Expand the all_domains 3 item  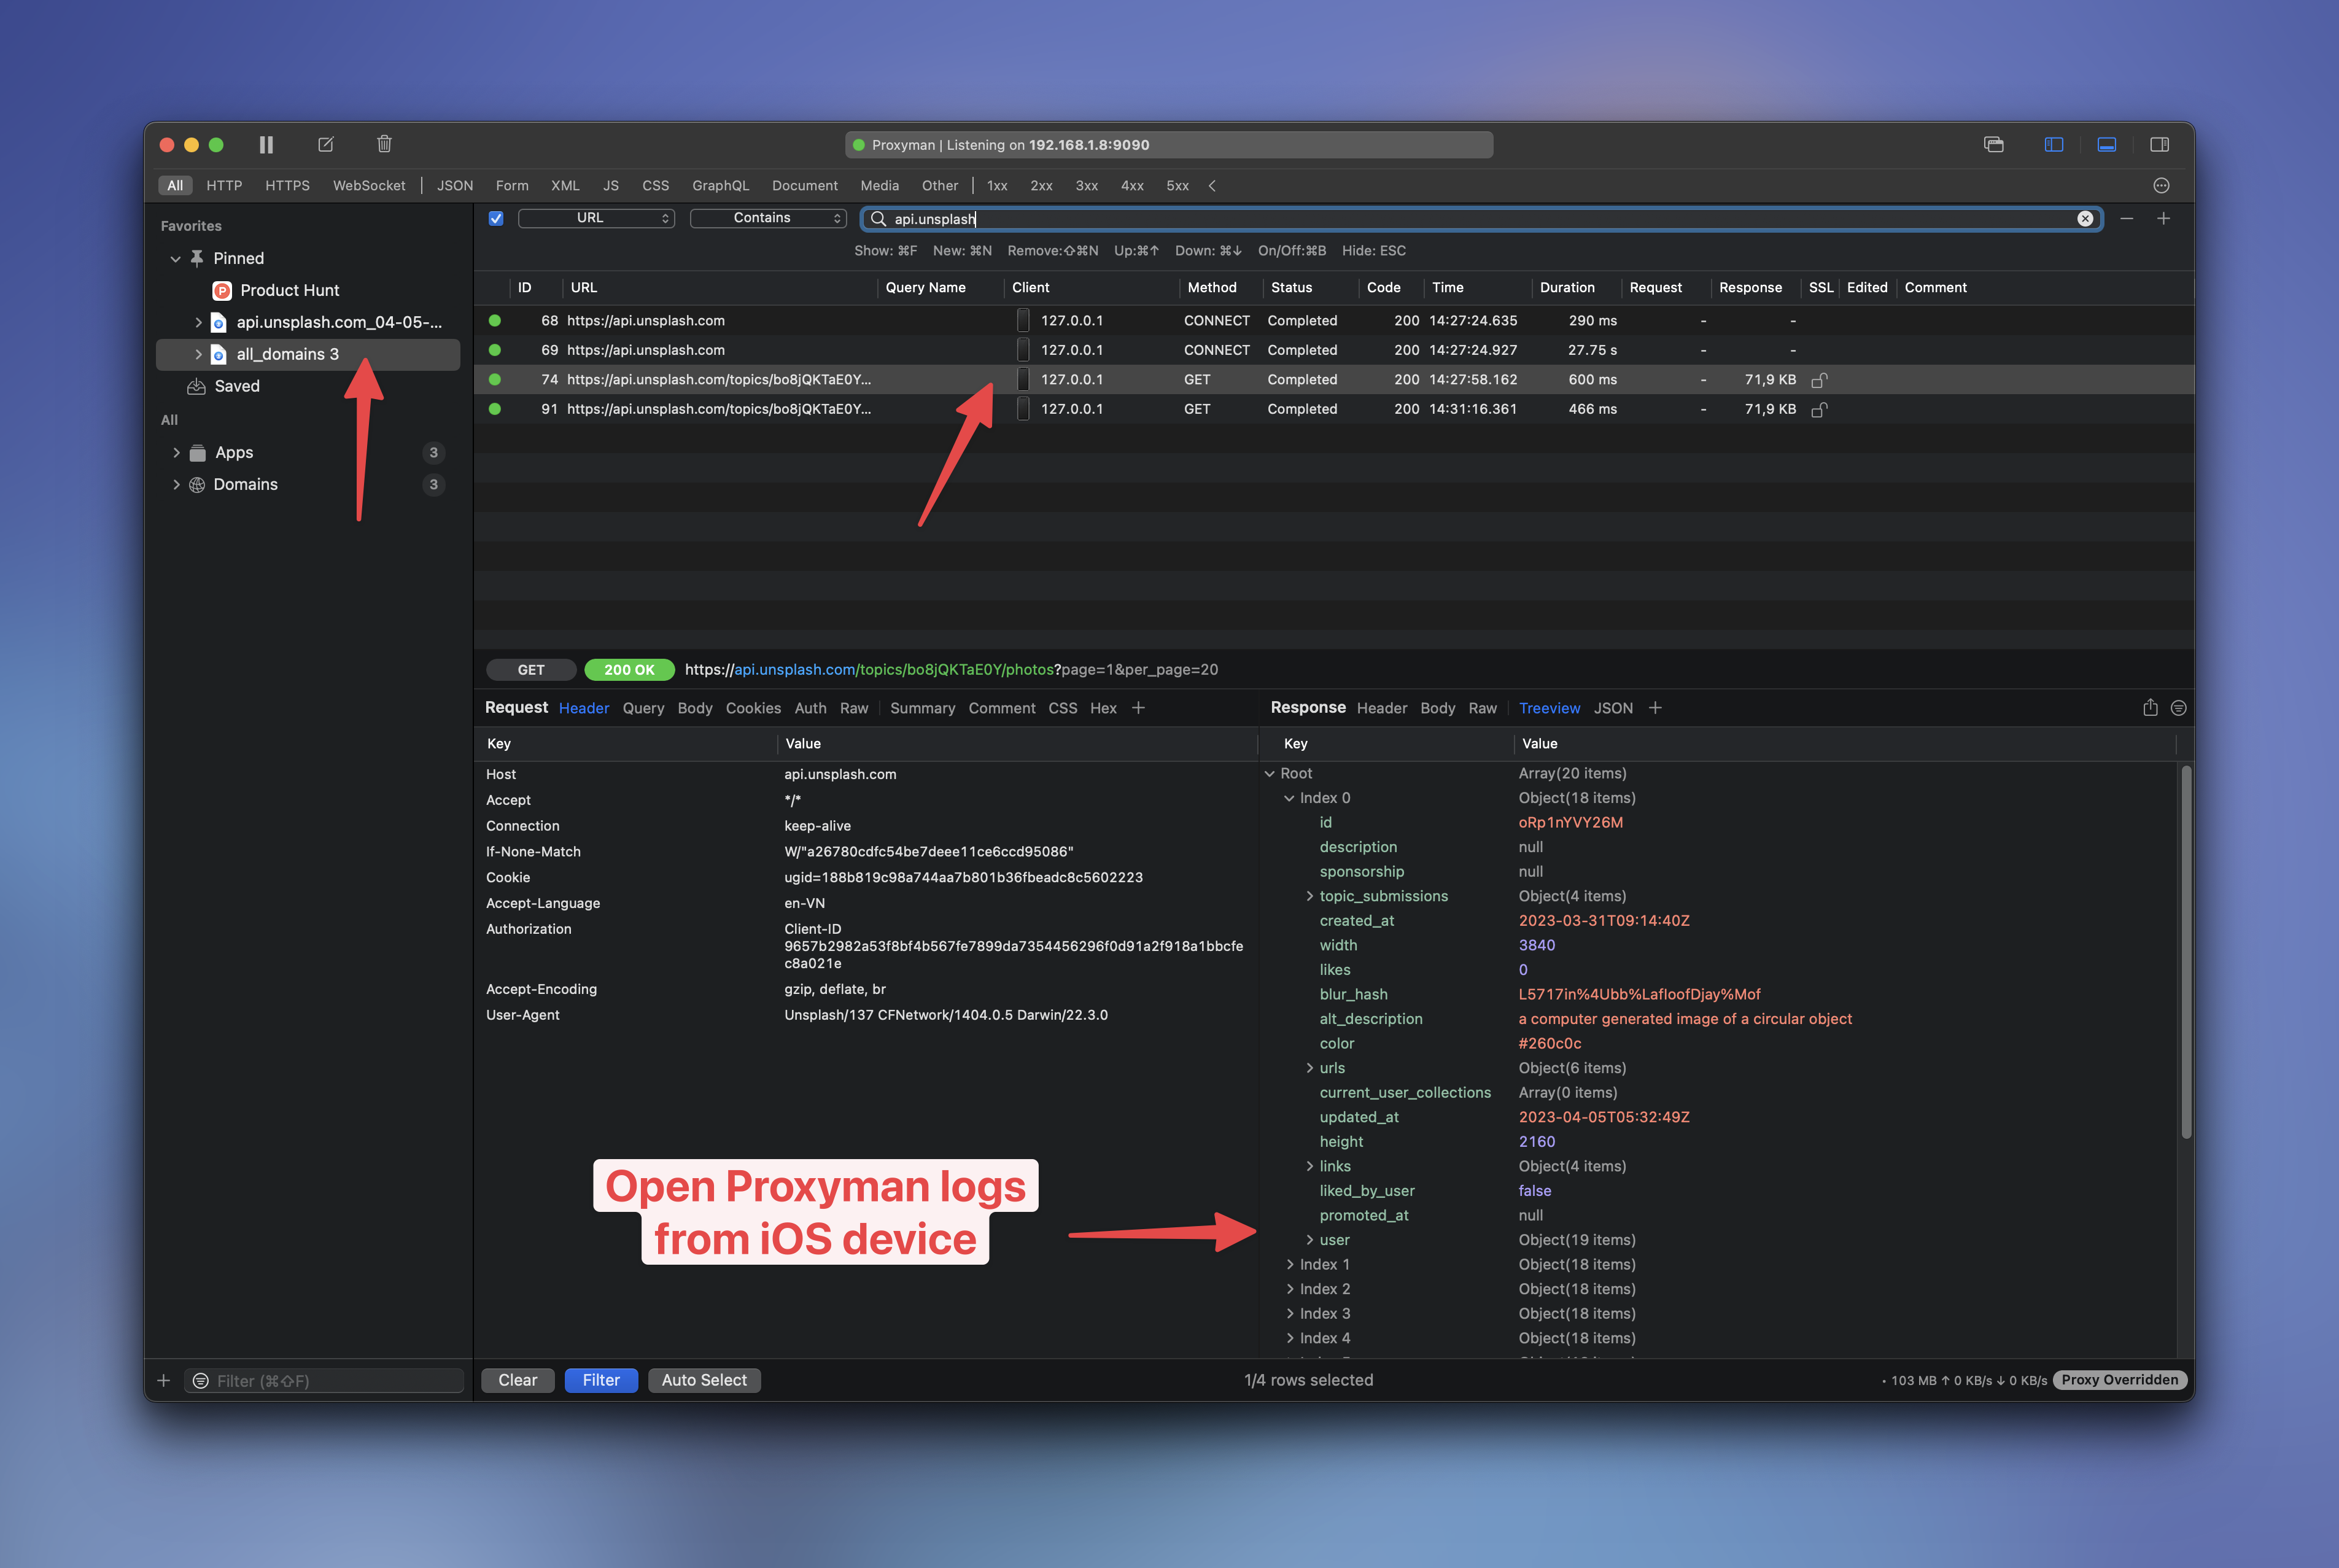(x=198, y=354)
